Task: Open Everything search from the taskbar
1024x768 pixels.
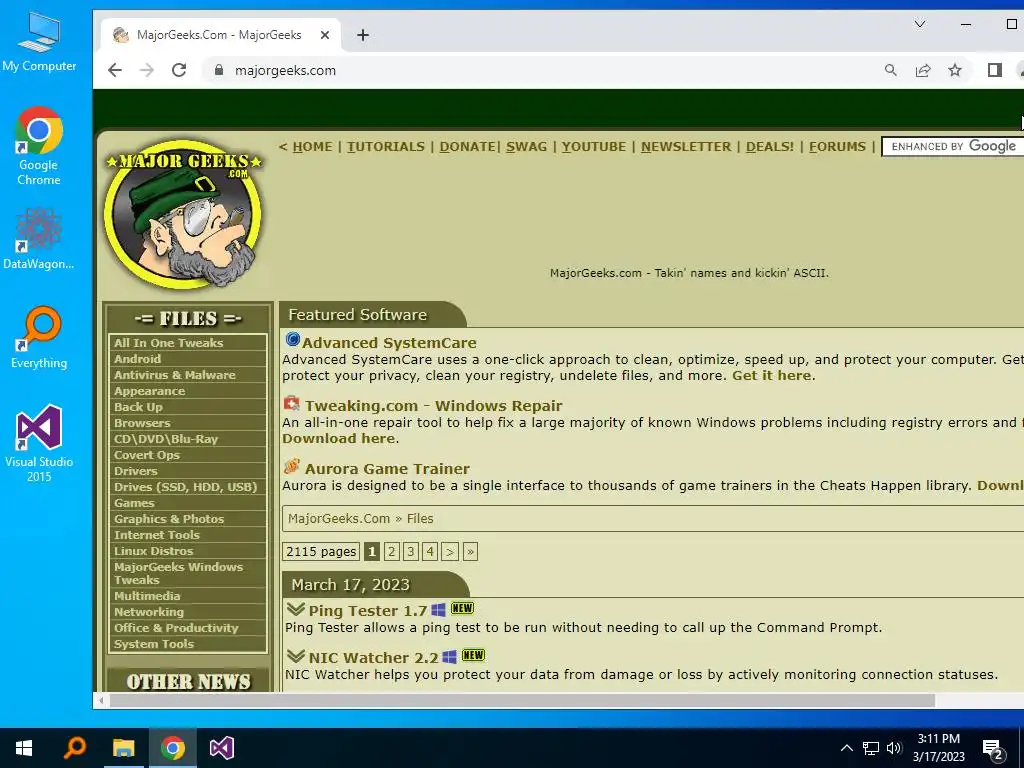Action: pos(74,748)
